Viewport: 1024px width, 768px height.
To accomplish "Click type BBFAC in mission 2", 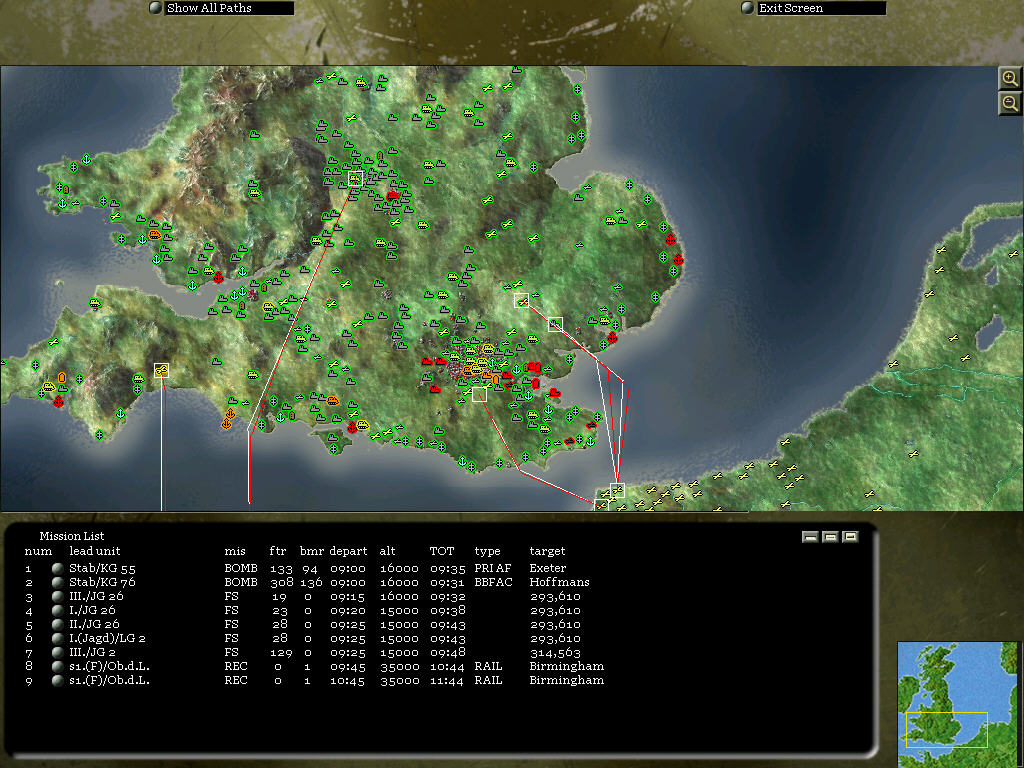I will pyautogui.click(x=493, y=582).
